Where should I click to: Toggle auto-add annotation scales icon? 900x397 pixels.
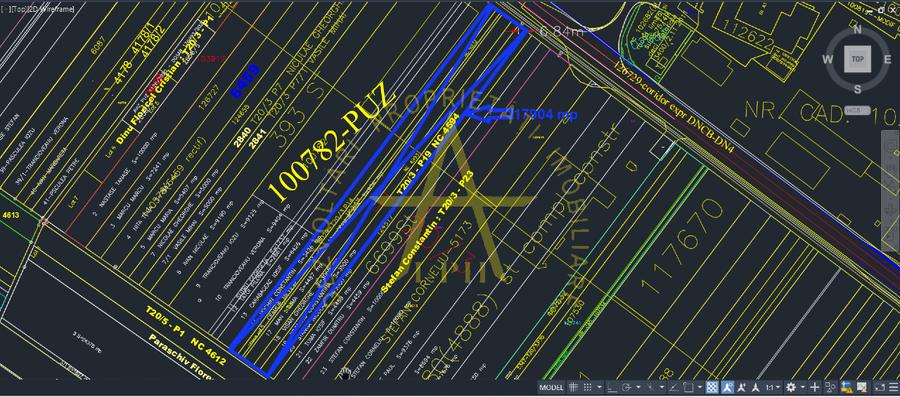point(741,387)
